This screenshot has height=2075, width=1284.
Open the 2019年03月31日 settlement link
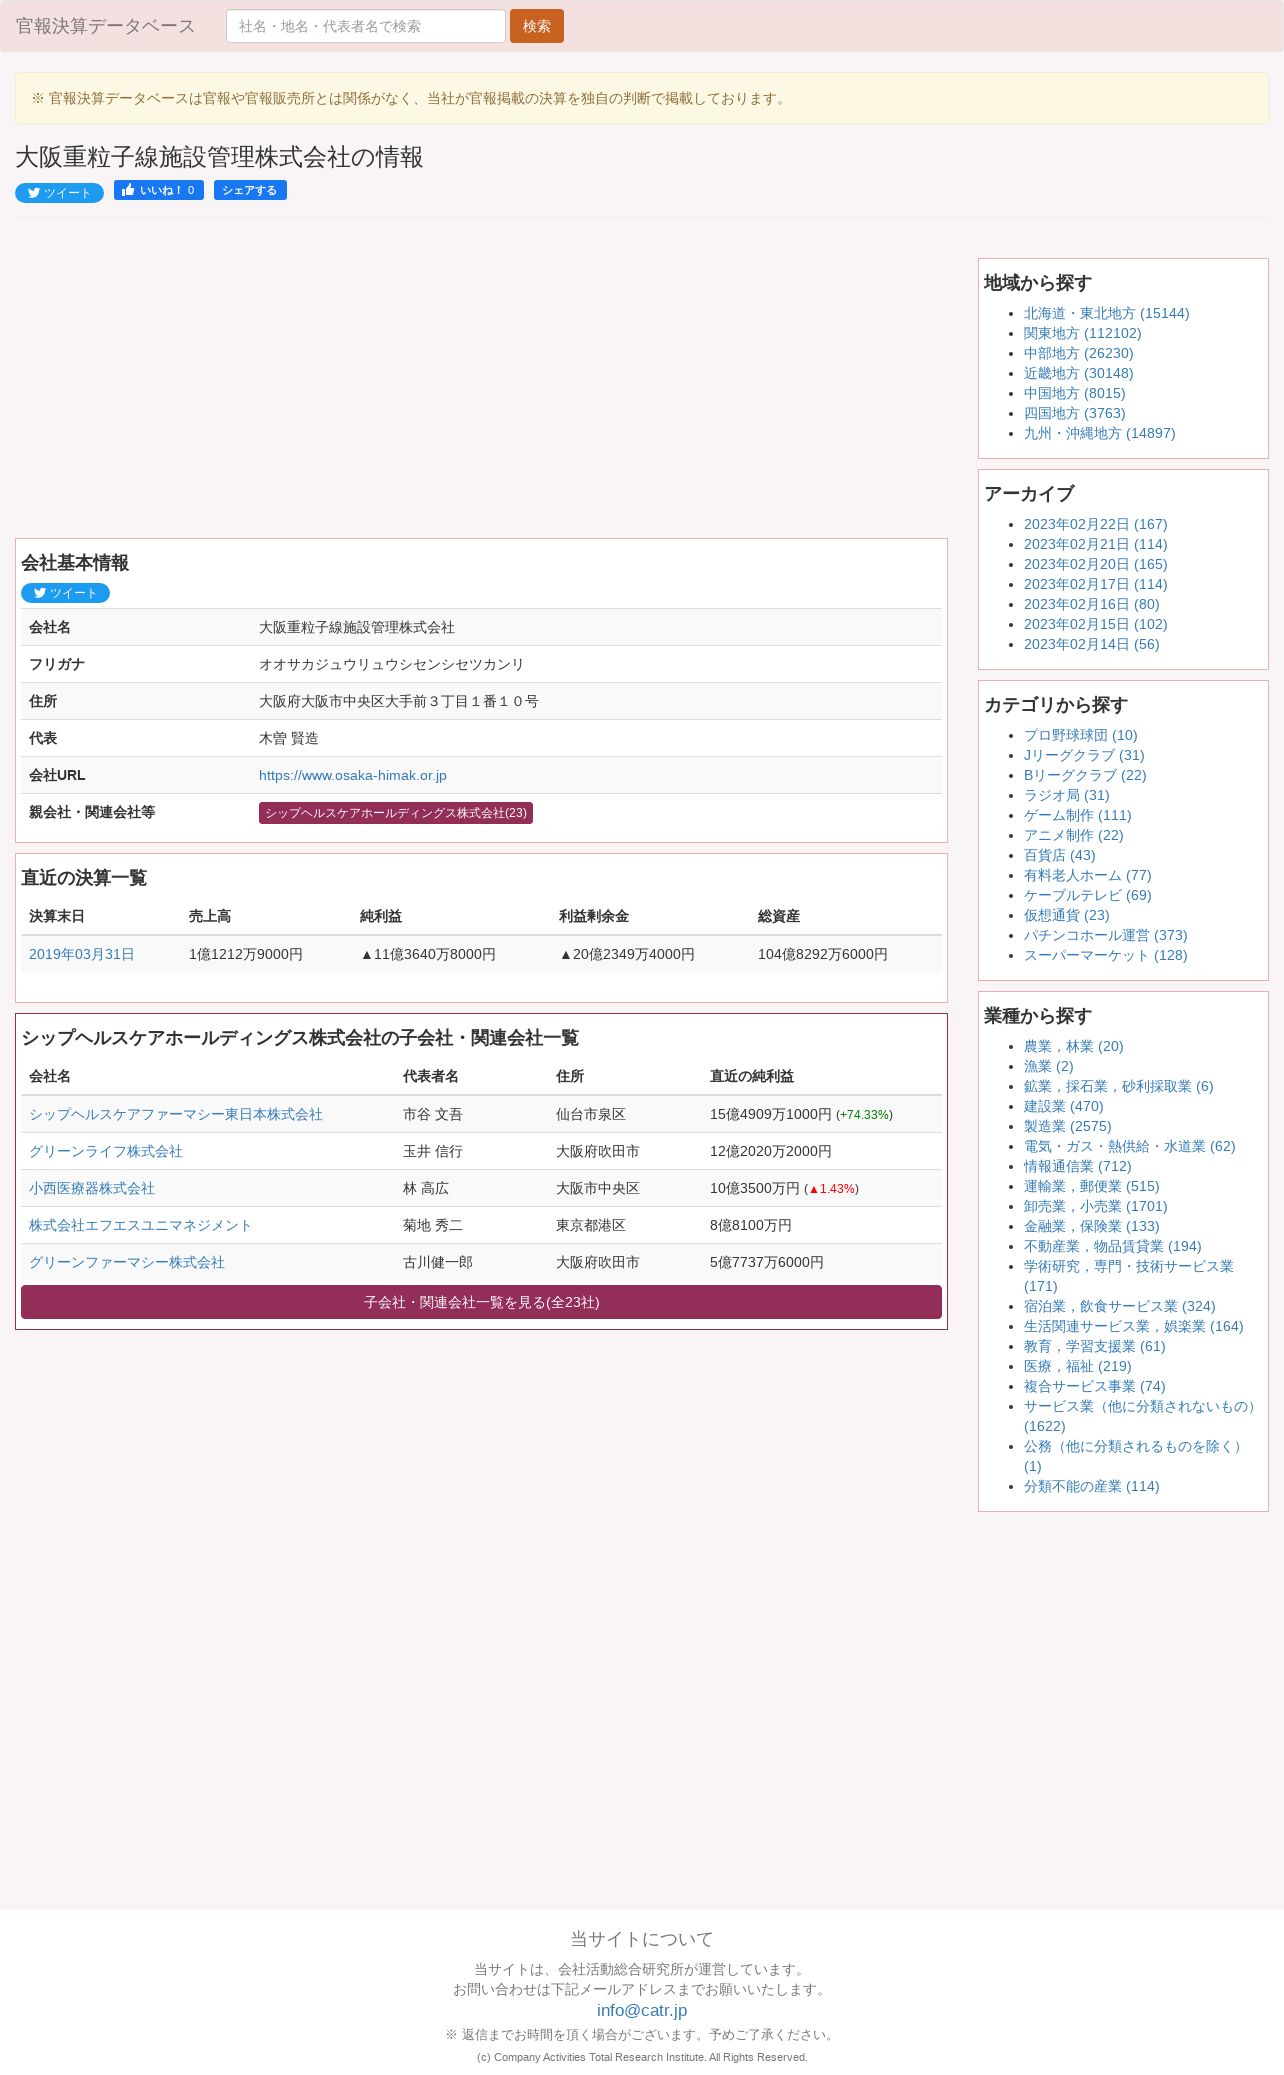[82, 954]
